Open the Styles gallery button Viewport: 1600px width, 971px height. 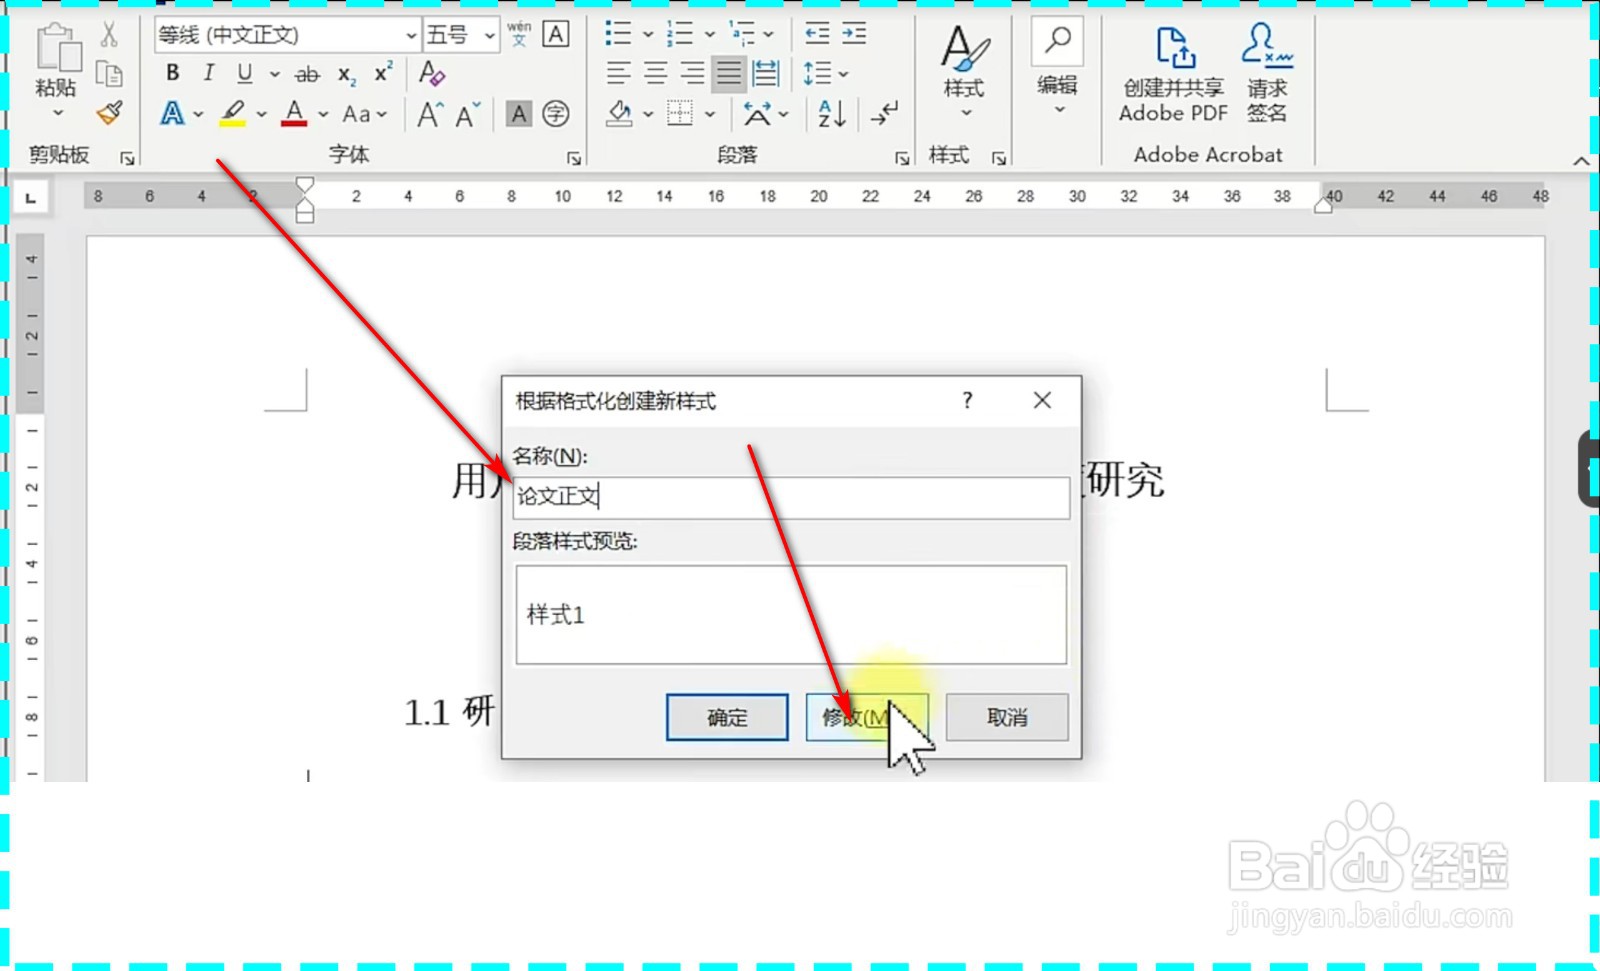(964, 70)
